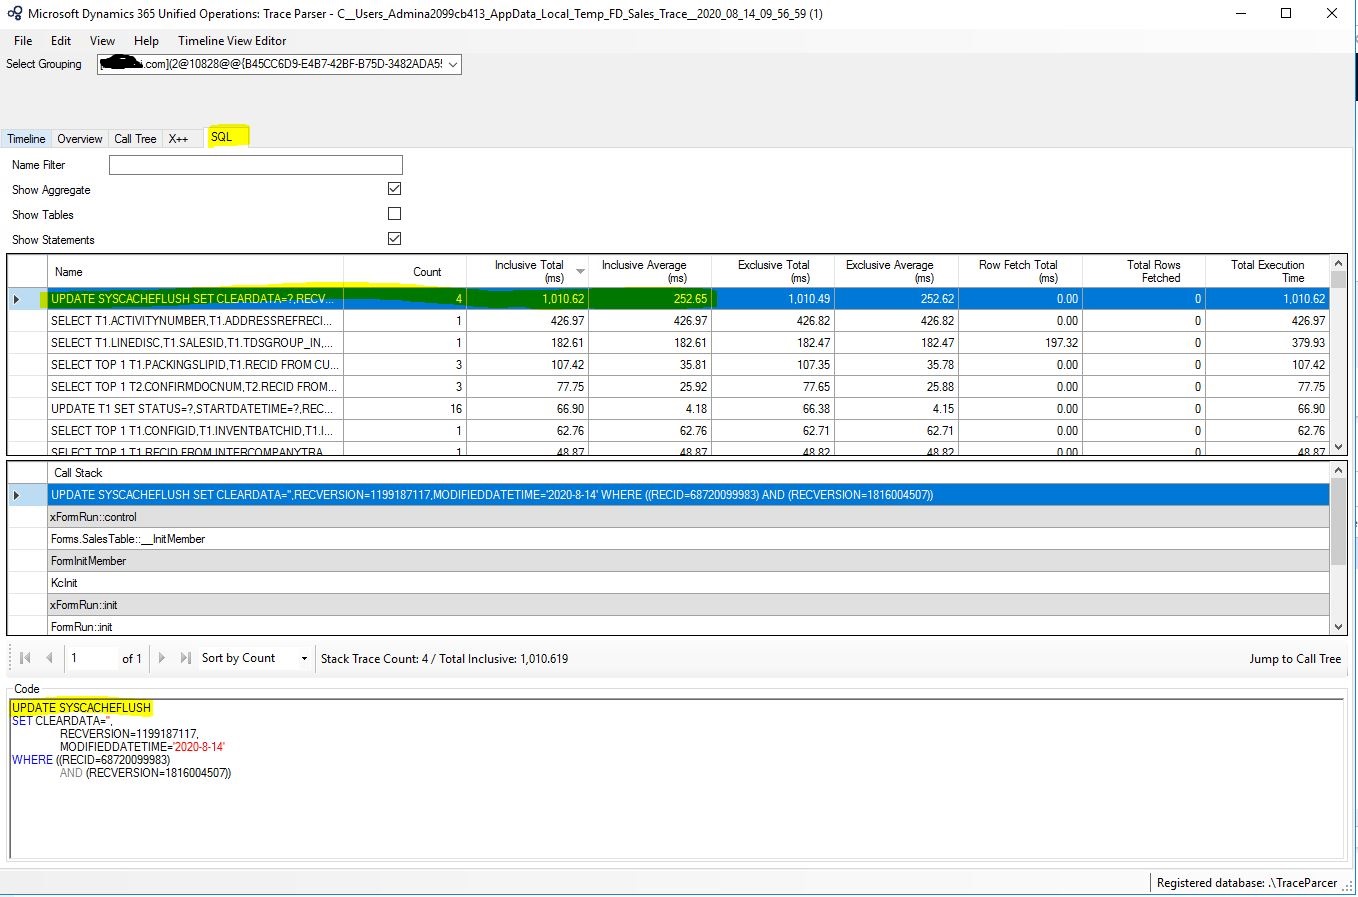Click Registered database status bar entry
Image resolution: width=1358 pixels, height=897 pixels.
[x=1246, y=883]
